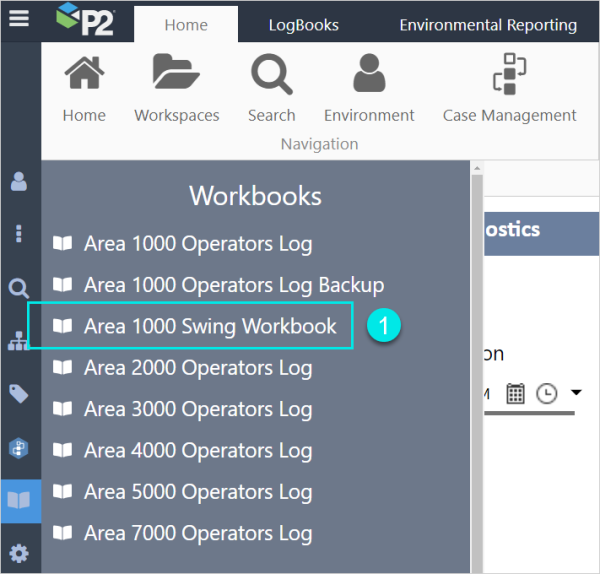Open the sidebar hierarchy tree icon
Viewport: 600px width, 574px height.
click(19, 342)
